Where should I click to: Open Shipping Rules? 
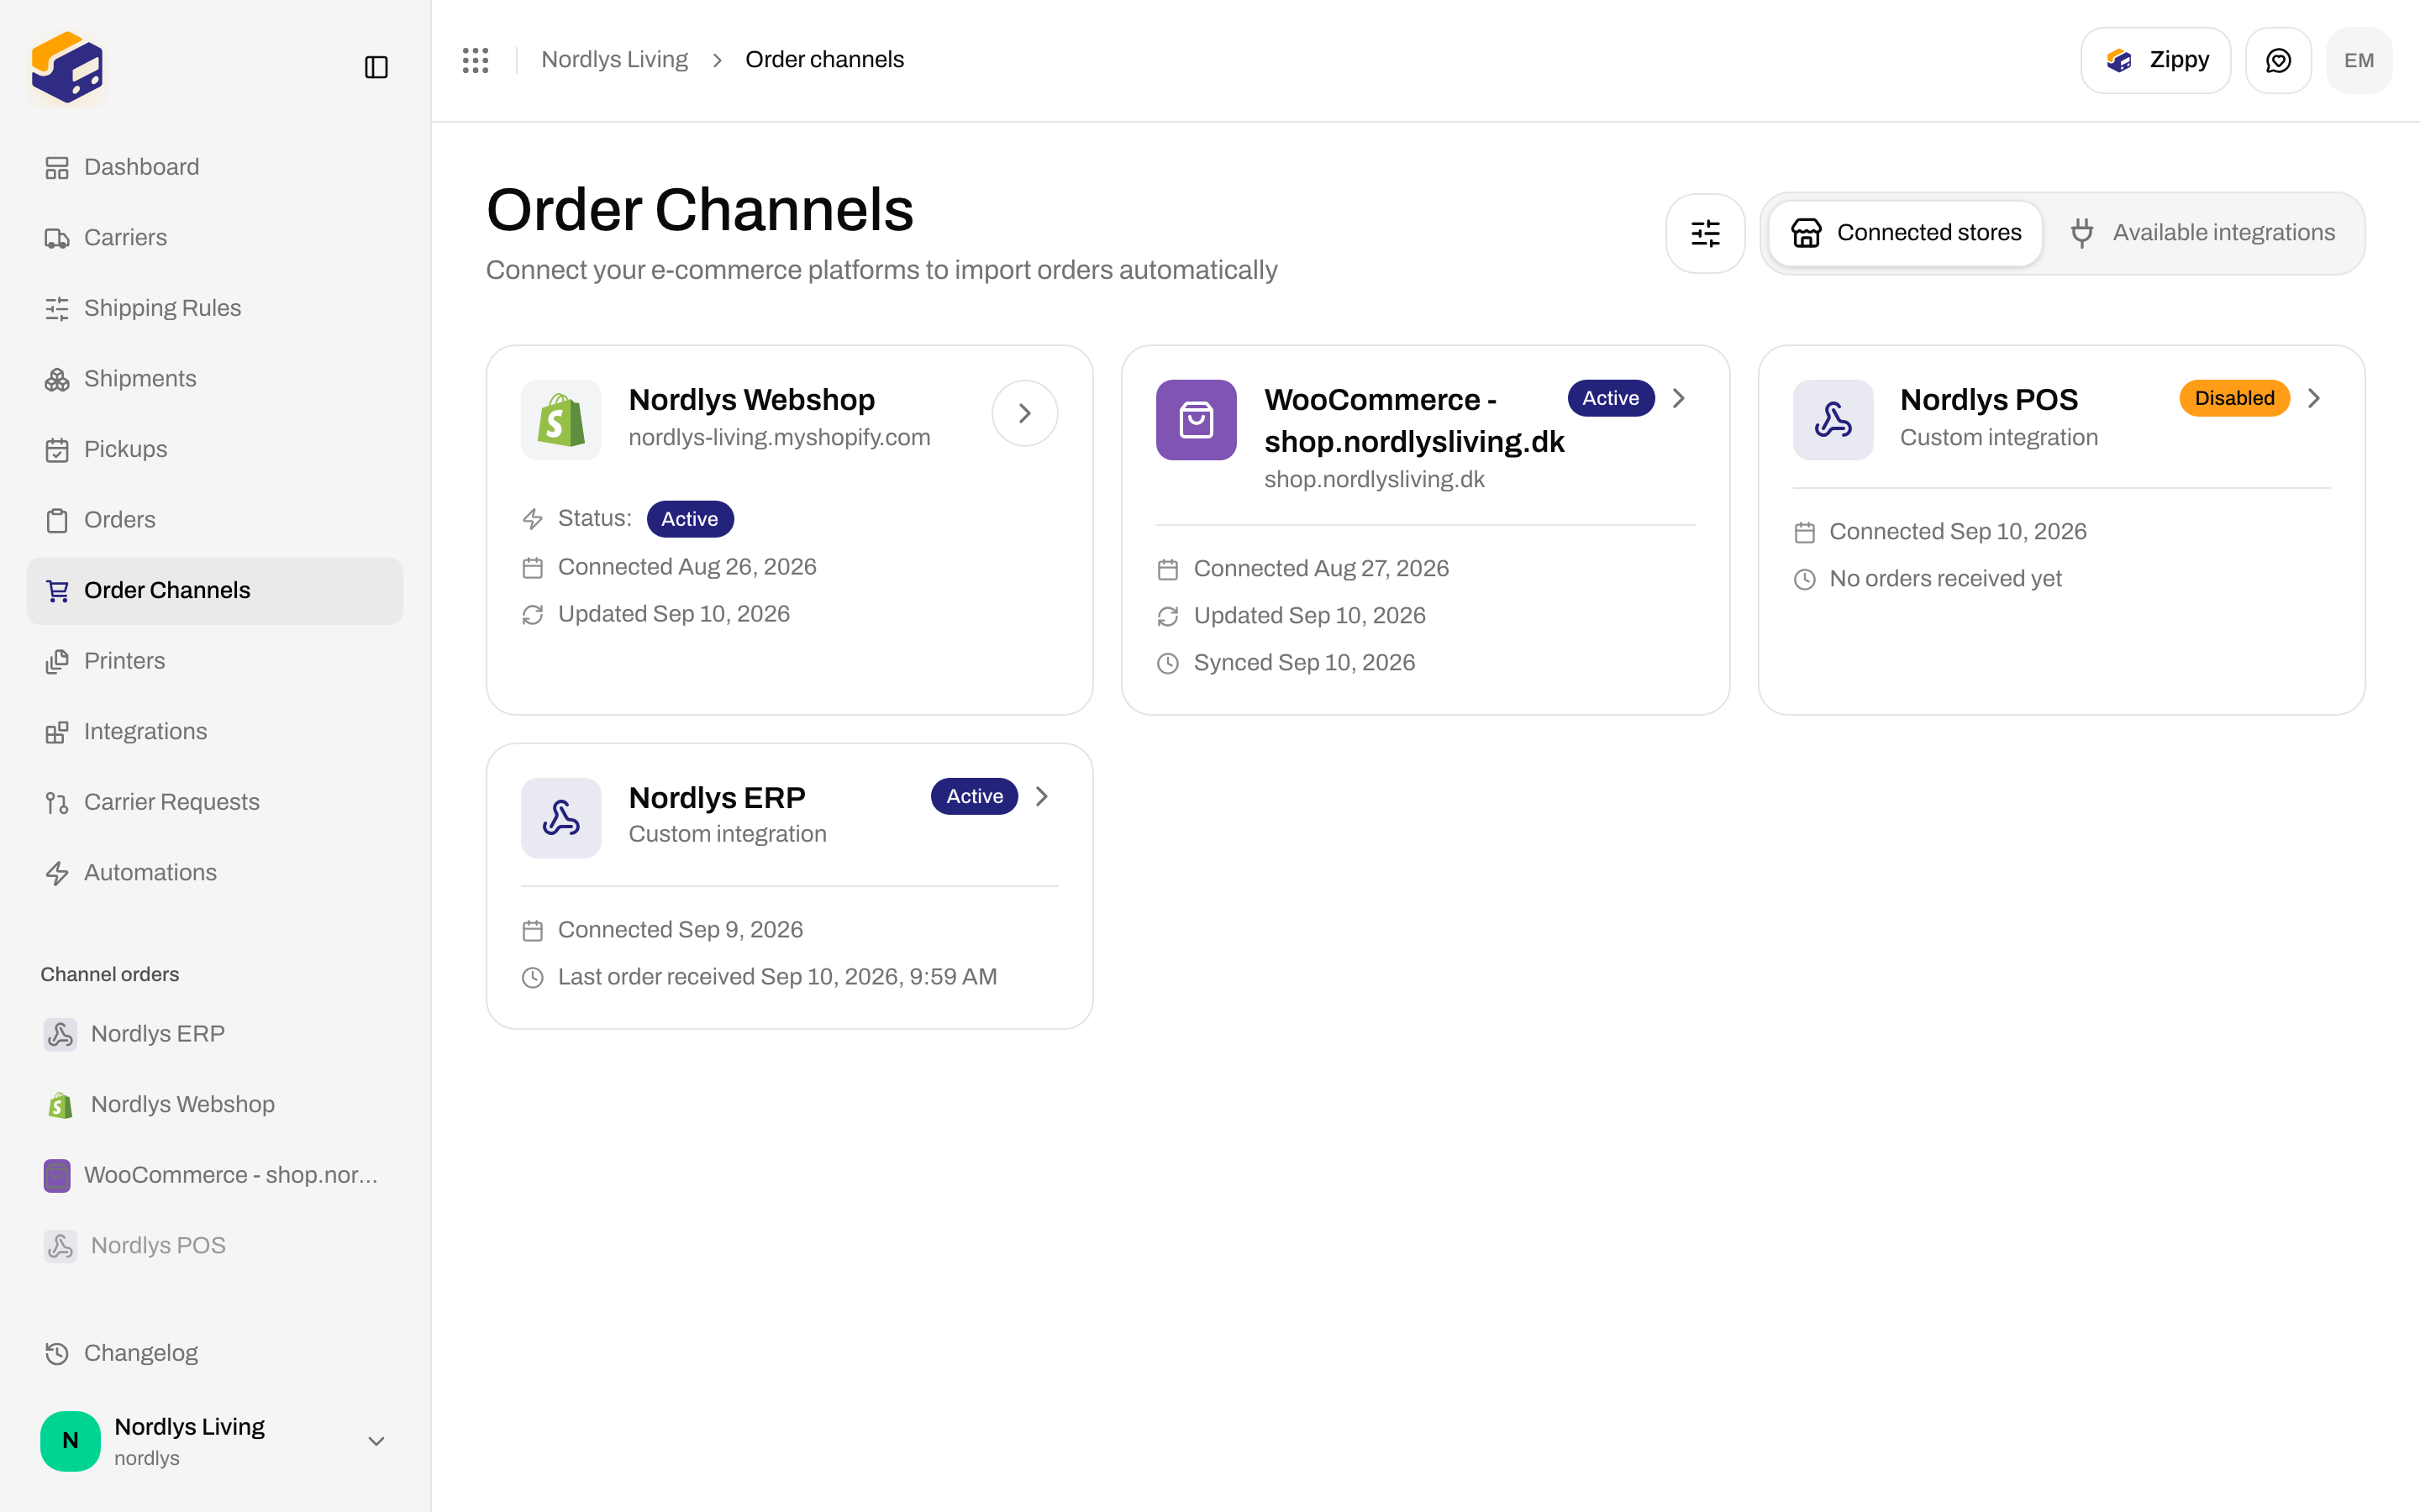(215, 308)
